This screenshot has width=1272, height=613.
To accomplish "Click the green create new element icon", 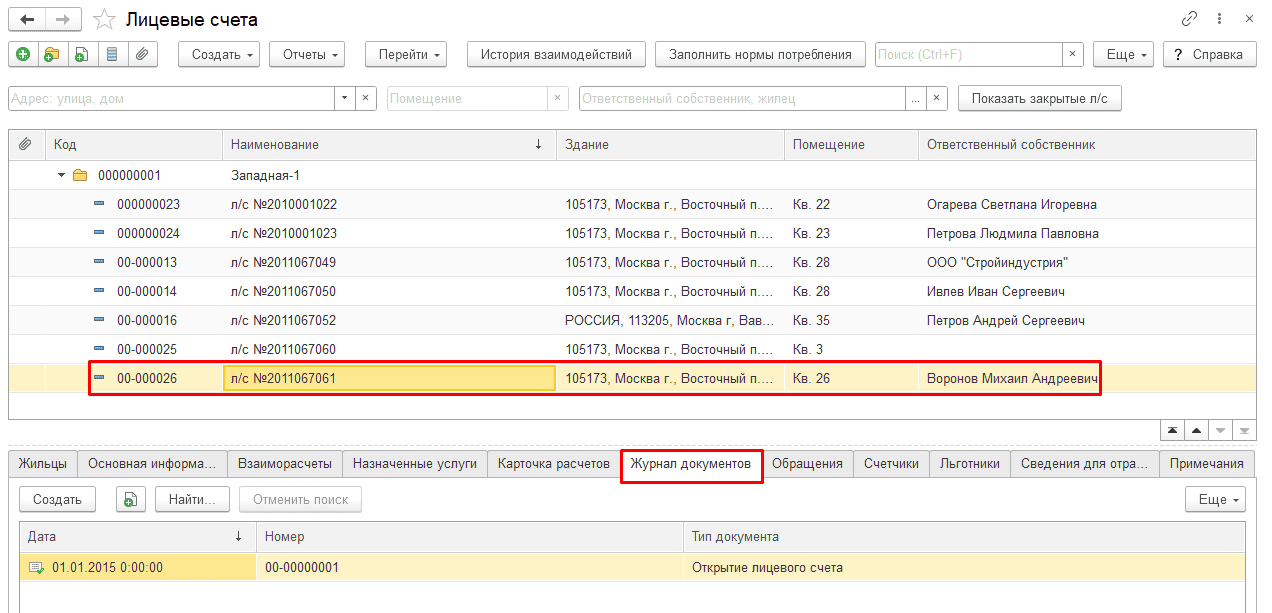I will 23,54.
